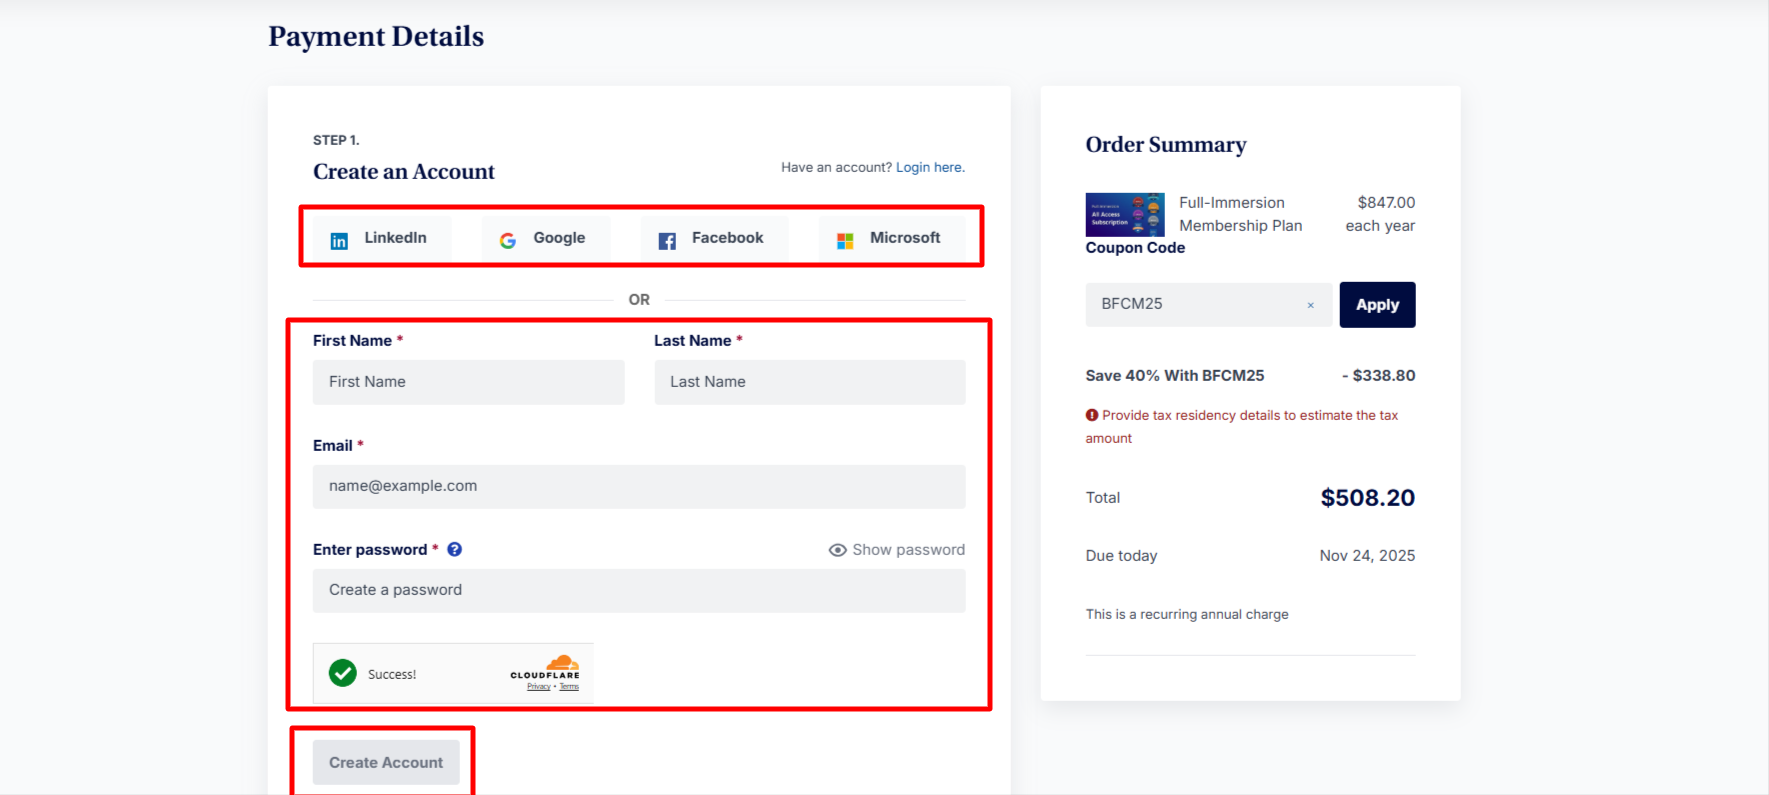Screen dimensions: 1769x795
Task: Select the coupon code field with BFCM25
Action: pos(1195,304)
